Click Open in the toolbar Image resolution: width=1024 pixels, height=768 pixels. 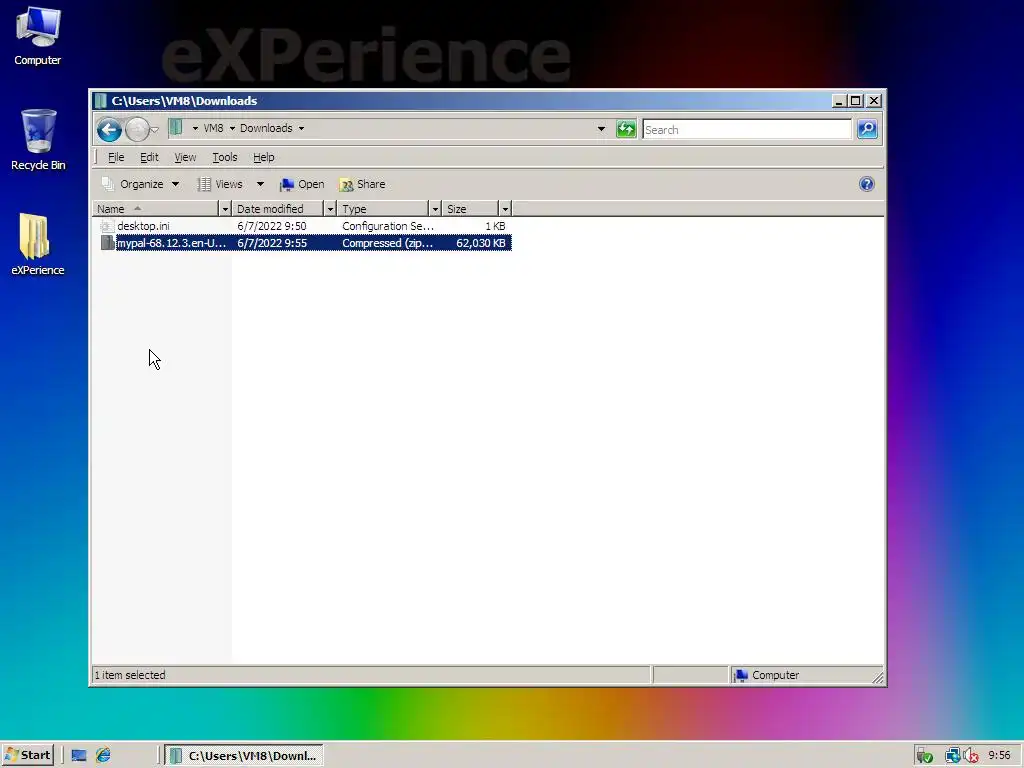[302, 184]
